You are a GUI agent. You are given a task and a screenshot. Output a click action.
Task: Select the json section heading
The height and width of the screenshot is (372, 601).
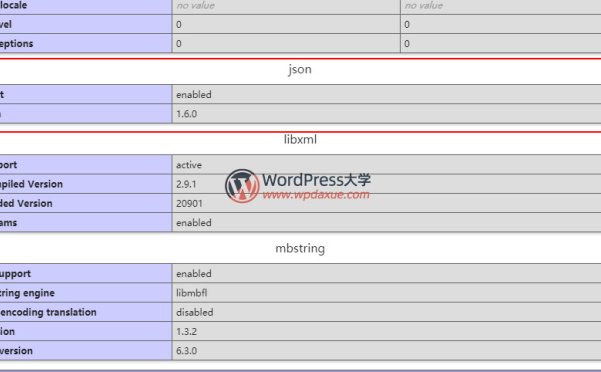pyautogui.click(x=300, y=70)
